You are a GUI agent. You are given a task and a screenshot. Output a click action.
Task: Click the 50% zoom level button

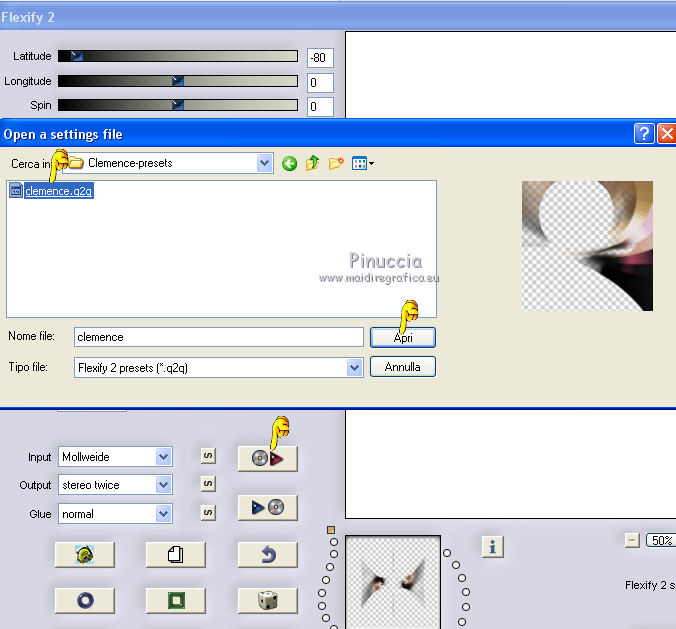click(x=660, y=540)
